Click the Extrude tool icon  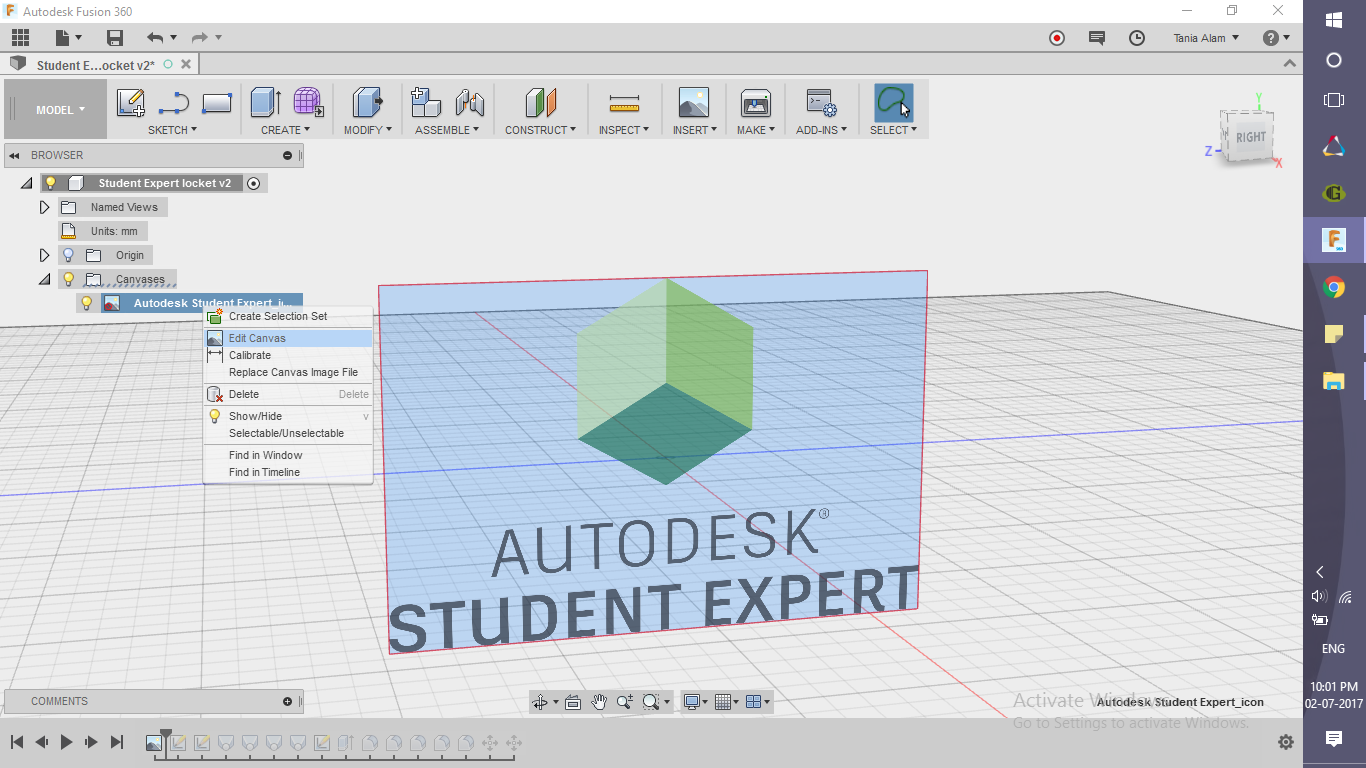pyautogui.click(x=265, y=102)
